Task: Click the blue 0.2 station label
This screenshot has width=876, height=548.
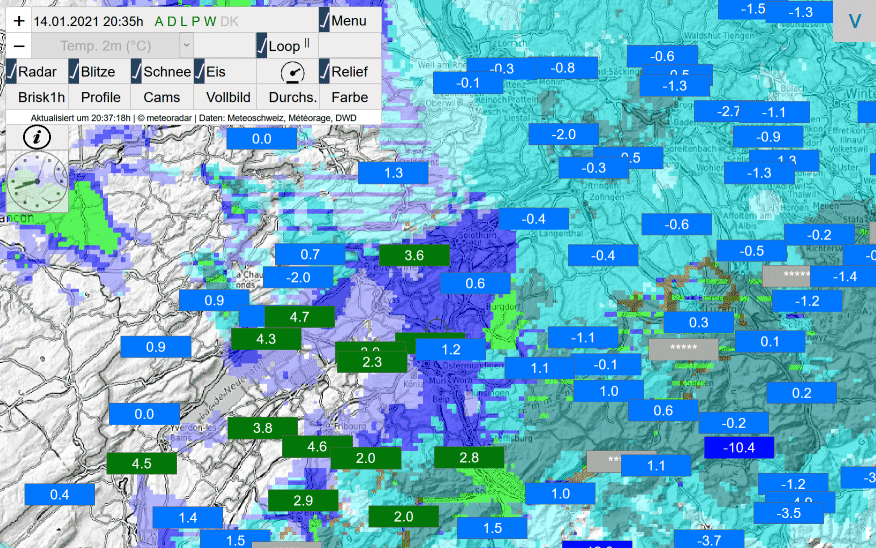Action: click(x=801, y=393)
